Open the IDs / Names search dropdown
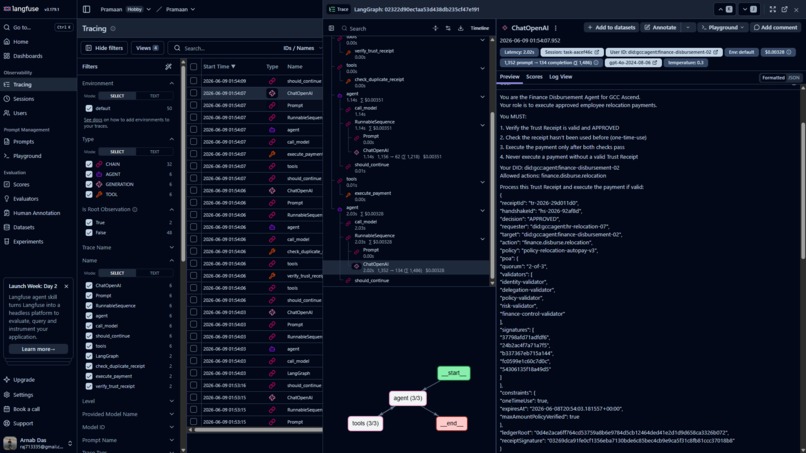The width and height of the screenshot is (806, 453). 301,48
